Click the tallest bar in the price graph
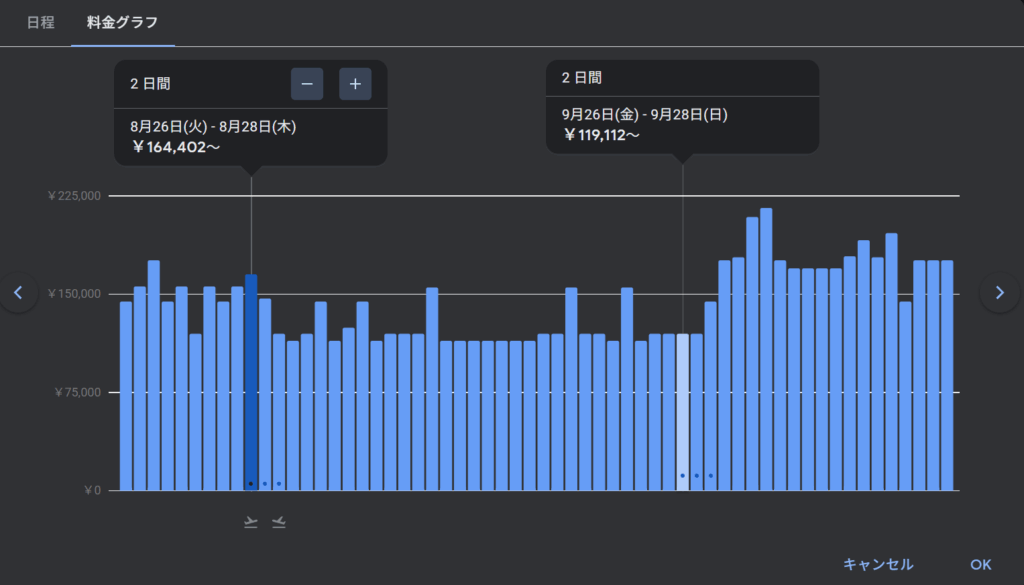 pyautogui.click(x=766, y=350)
